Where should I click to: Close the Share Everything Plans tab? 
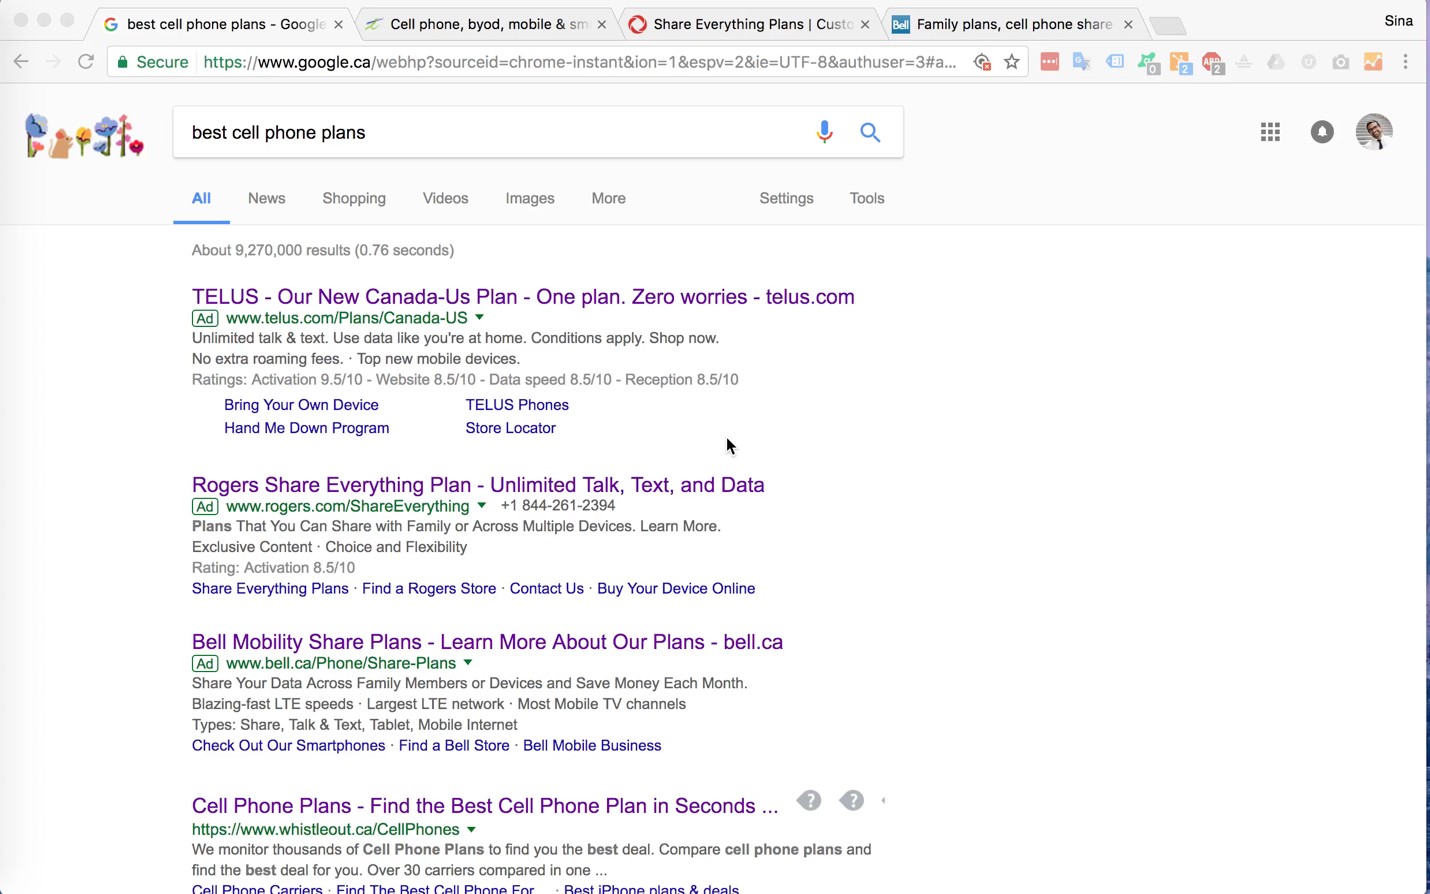coord(865,24)
